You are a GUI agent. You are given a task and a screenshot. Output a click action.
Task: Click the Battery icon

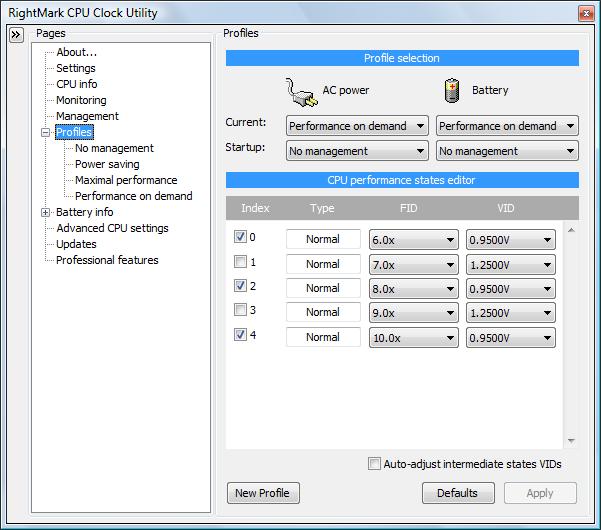pos(452,90)
